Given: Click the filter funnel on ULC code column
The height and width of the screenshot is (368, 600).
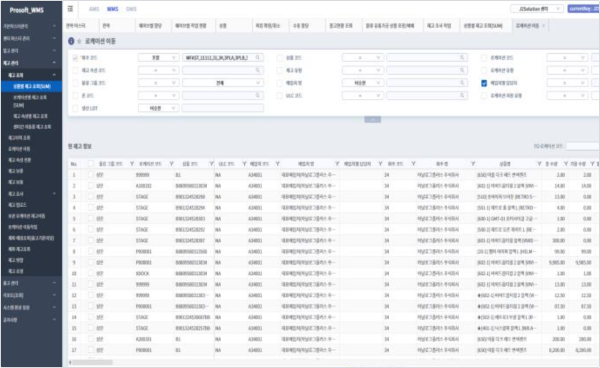Looking at the screenshot, I should click(244, 164).
